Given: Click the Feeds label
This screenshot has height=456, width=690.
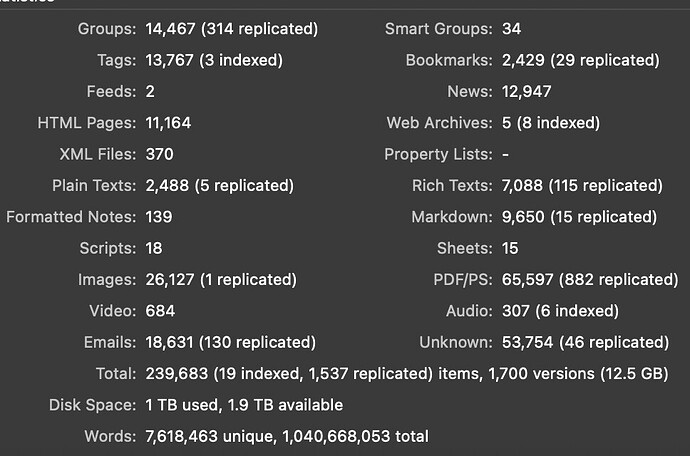Looking at the screenshot, I should coord(111,92).
